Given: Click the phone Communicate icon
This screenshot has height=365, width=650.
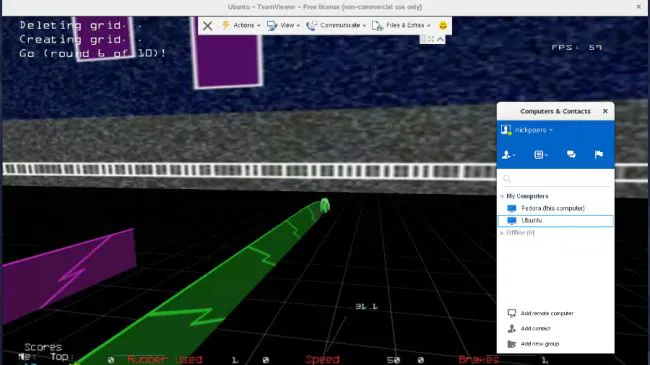Looking at the screenshot, I should tap(311, 26).
